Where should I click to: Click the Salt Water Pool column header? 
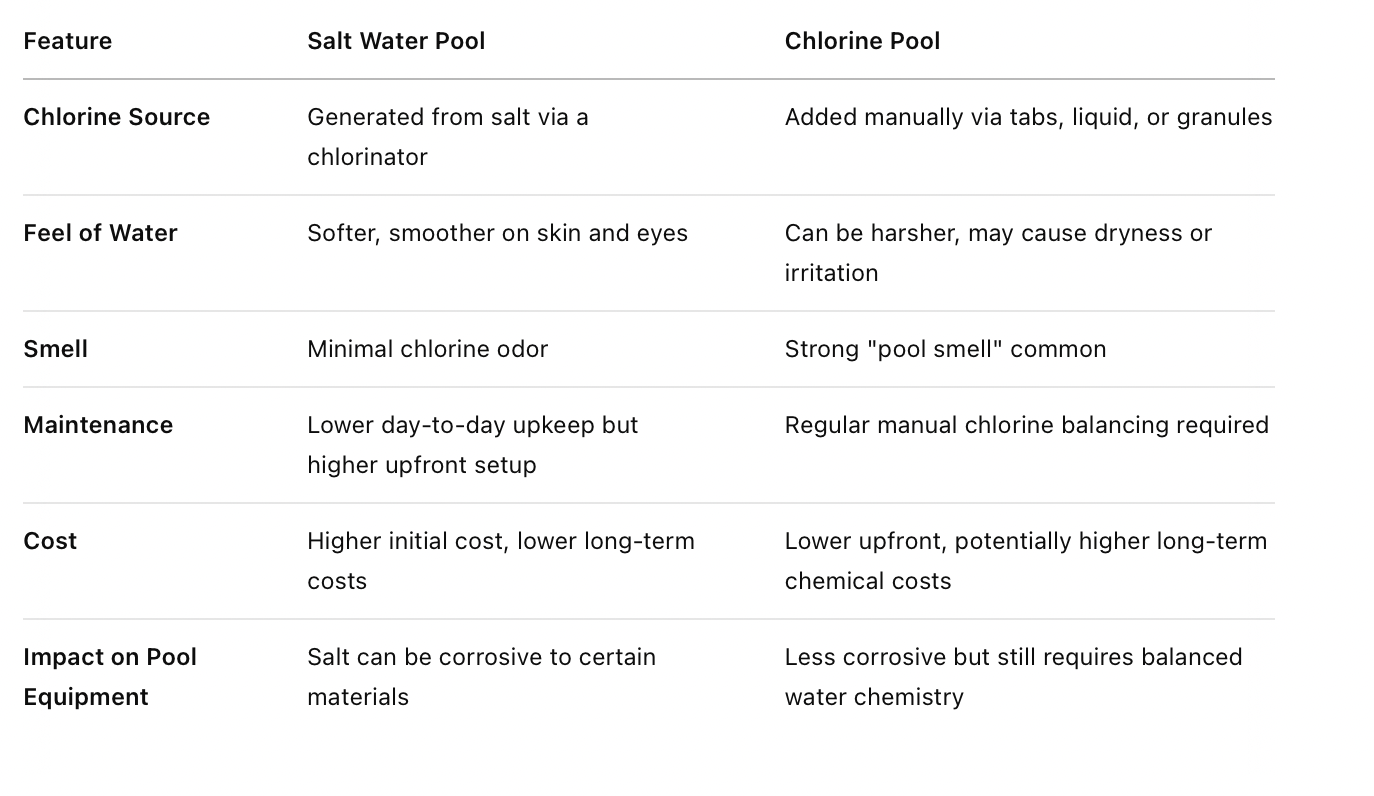click(396, 41)
